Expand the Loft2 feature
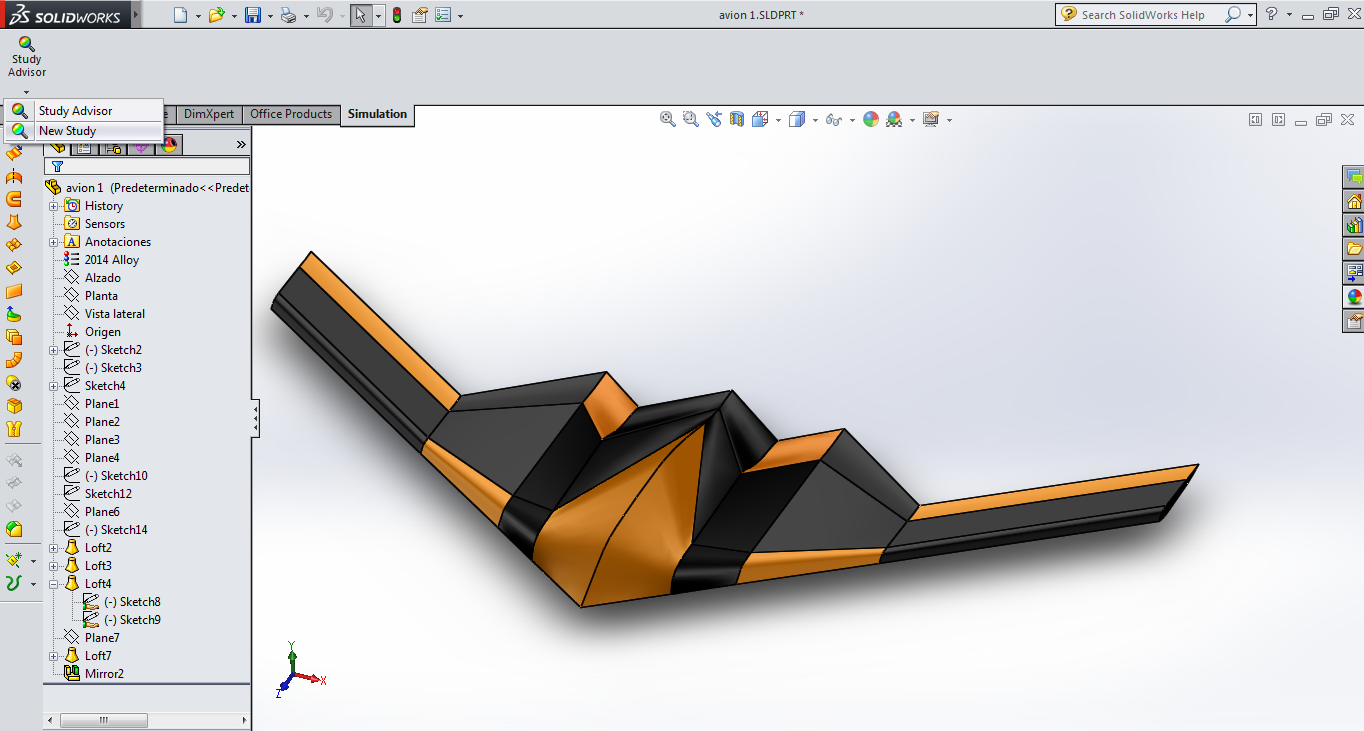 pos(54,548)
